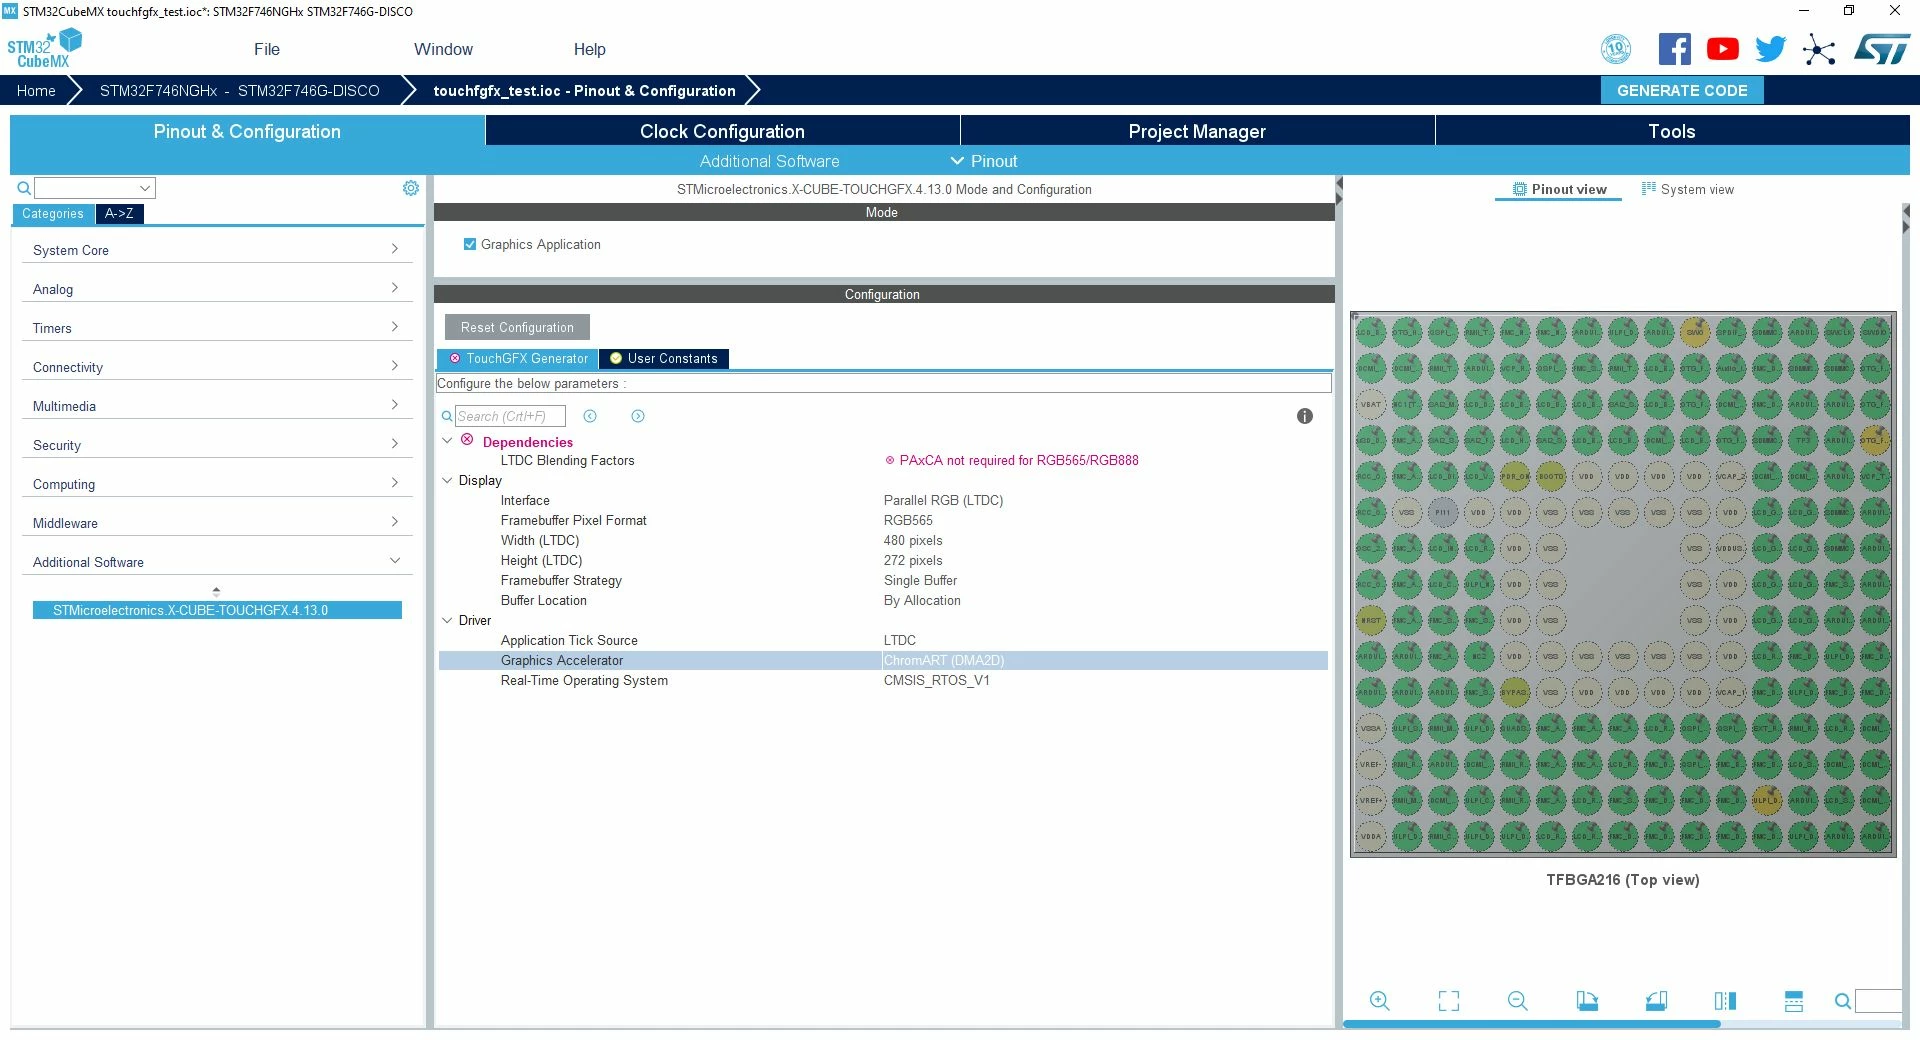Open the peripheral search dropdown

[145, 188]
